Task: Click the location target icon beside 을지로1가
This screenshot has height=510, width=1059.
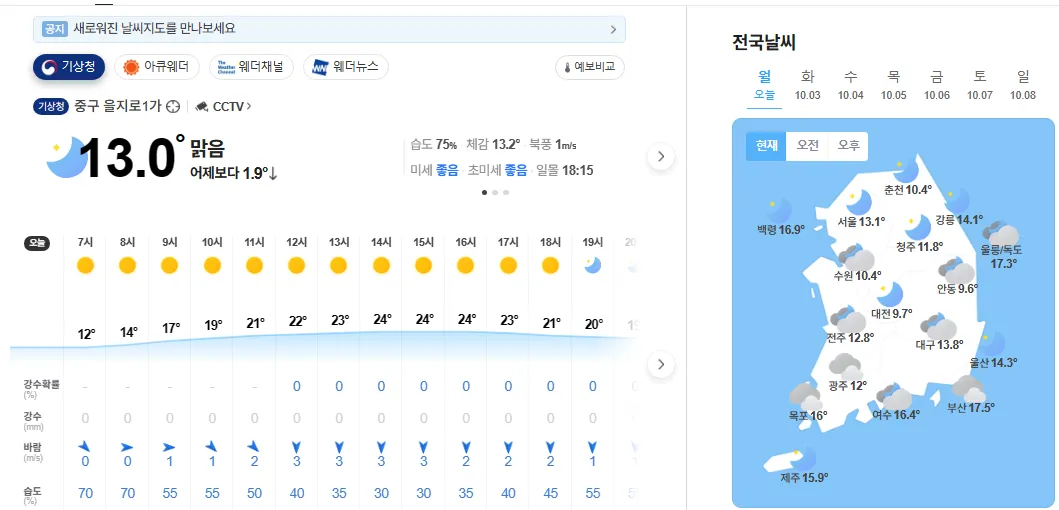Action: 173,106
